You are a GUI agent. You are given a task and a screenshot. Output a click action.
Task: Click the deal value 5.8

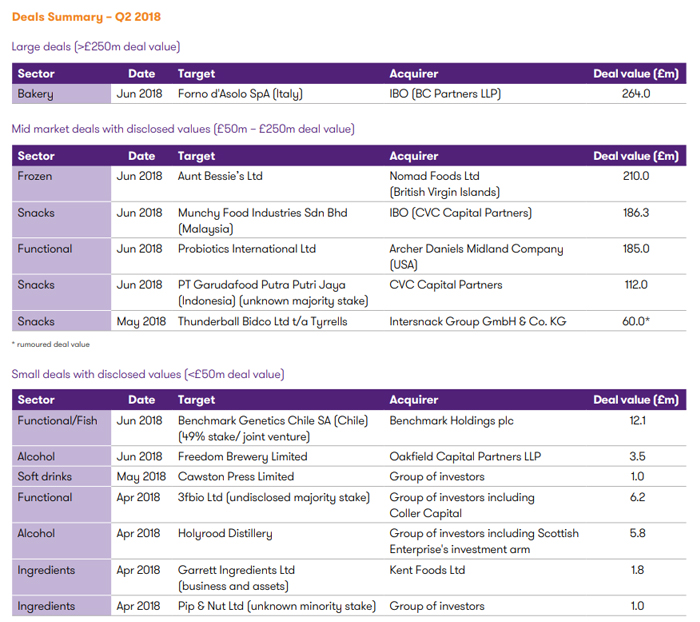[638, 533]
